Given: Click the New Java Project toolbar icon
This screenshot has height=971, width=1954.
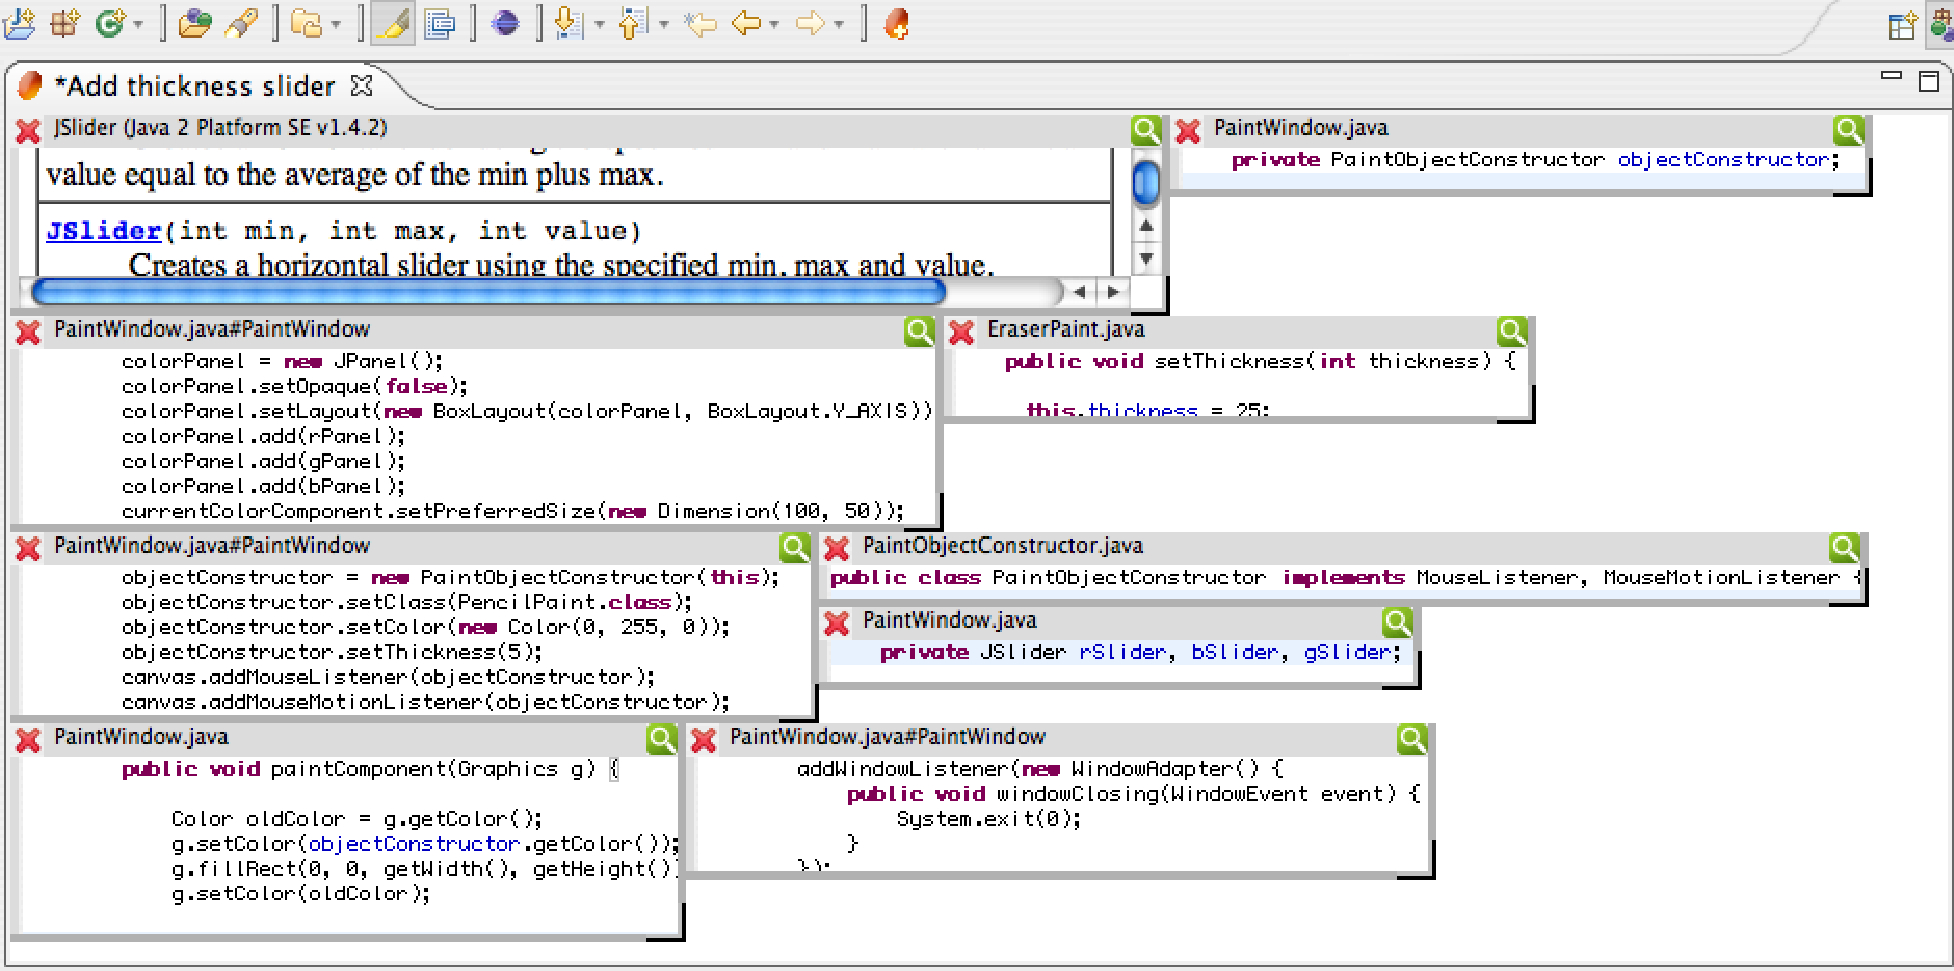Looking at the screenshot, I should [19, 23].
